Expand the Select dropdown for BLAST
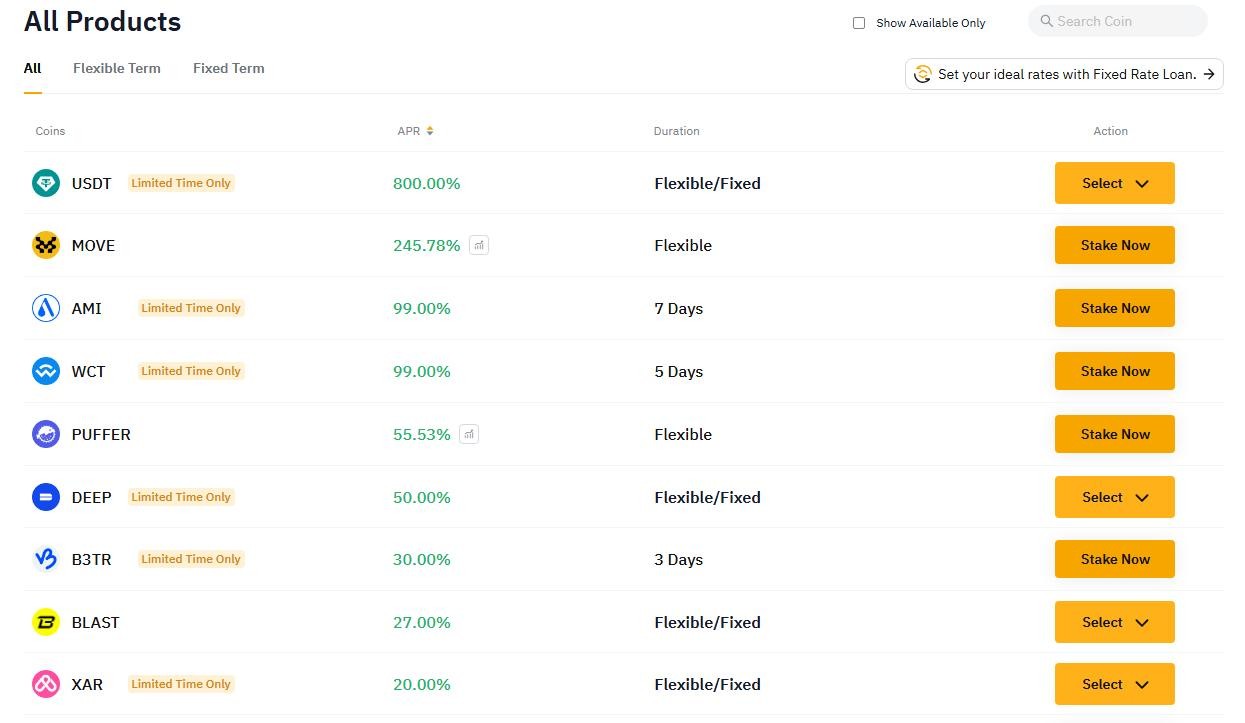The width and height of the screenshot is (1245, 723). point(1115,622)
